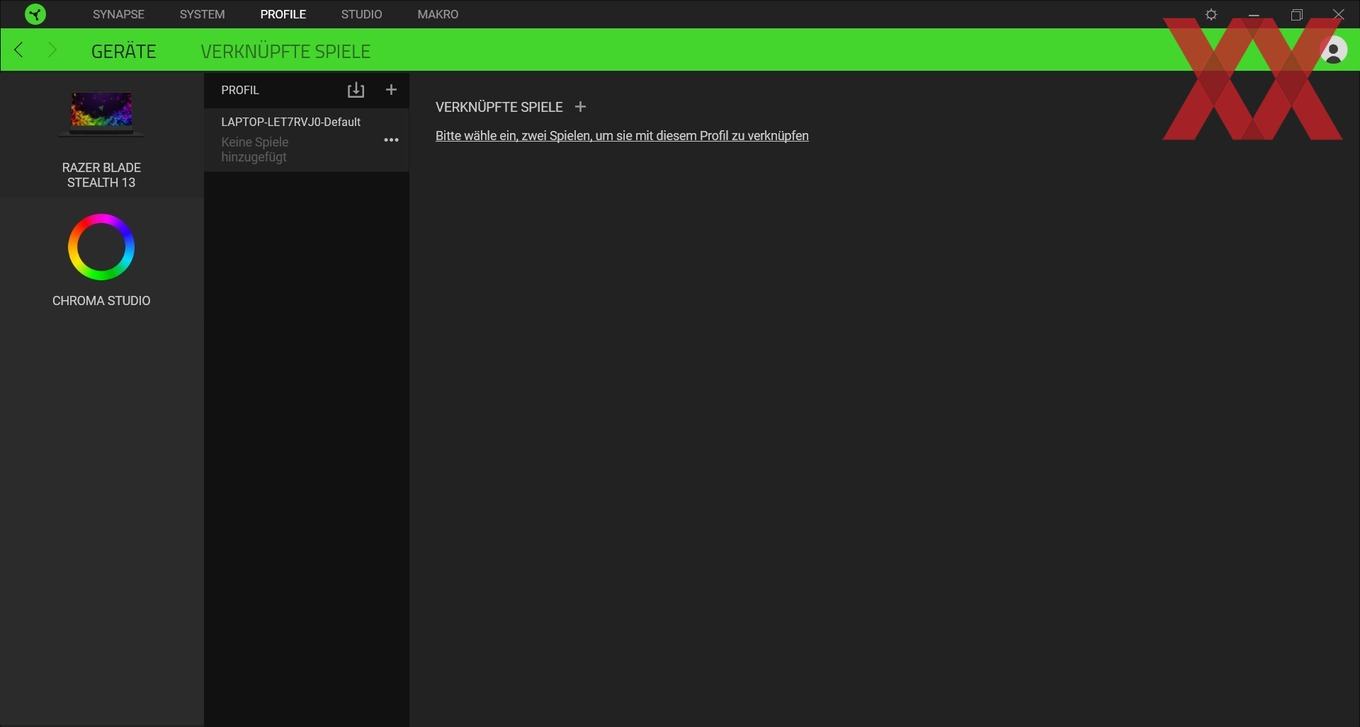Restore the Synapse window size

click(x=1296, y=15)
